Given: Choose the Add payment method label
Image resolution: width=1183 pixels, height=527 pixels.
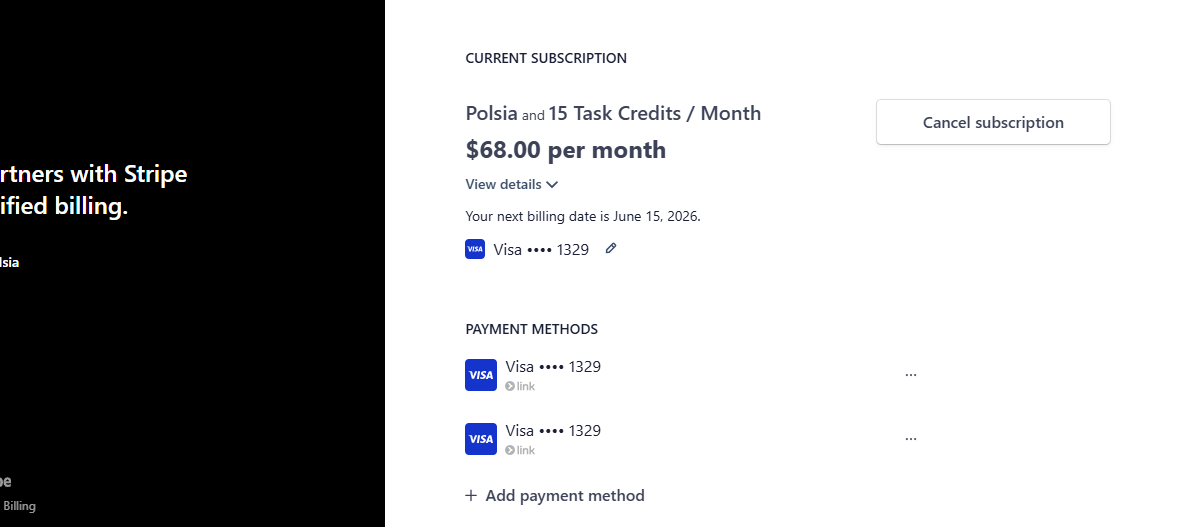Looking at the screenshot, I should [565, 495].
